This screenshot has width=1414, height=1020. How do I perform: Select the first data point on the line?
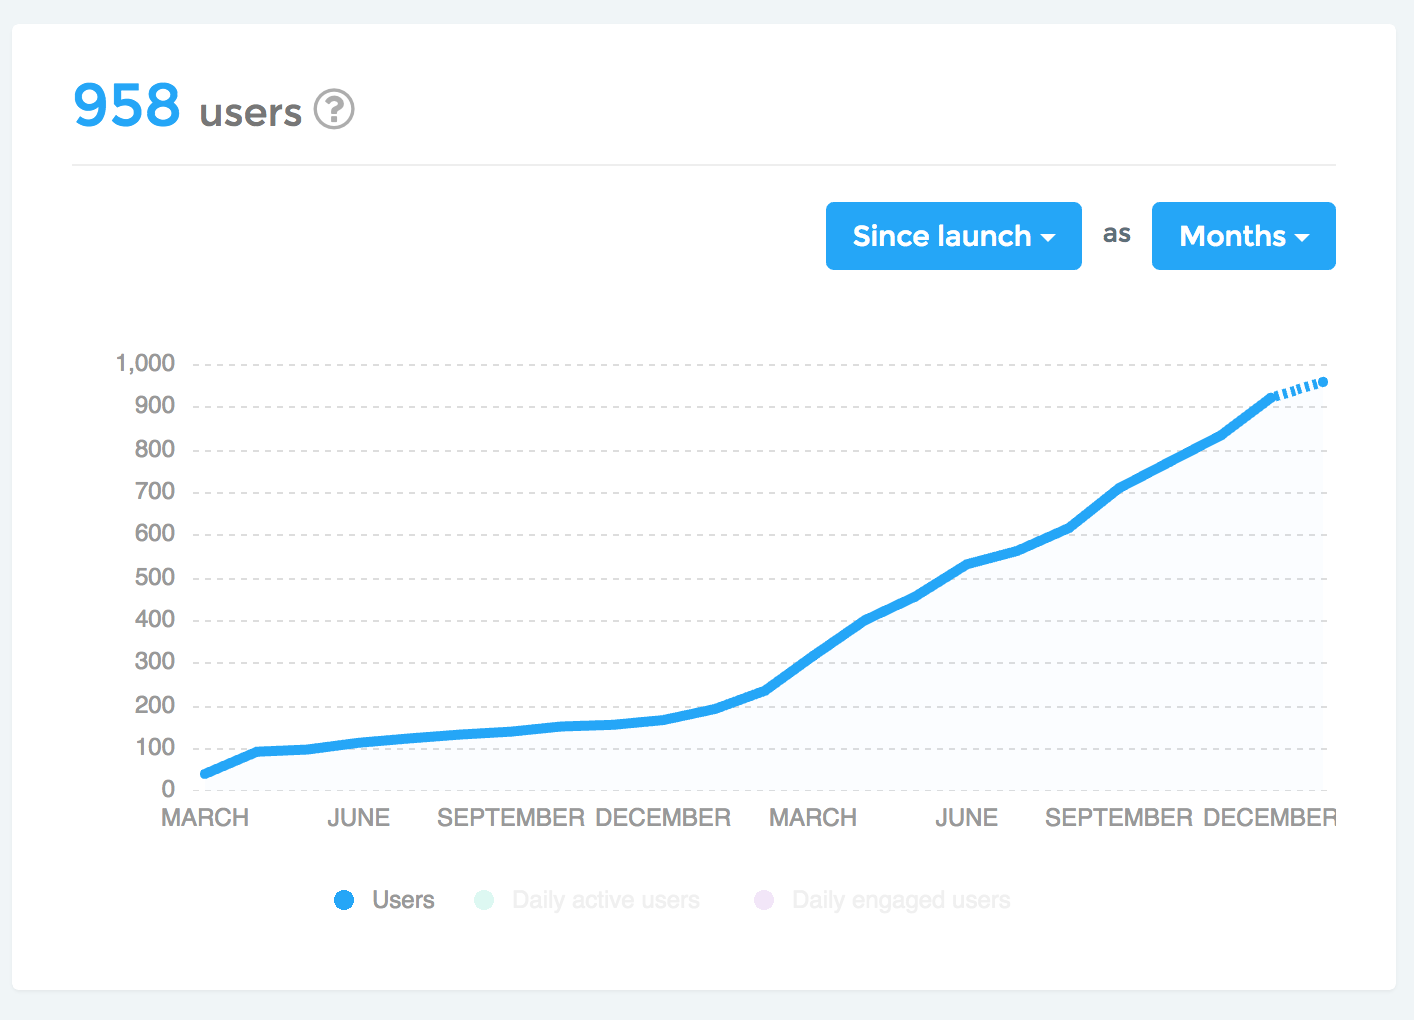tap(206, 773)
